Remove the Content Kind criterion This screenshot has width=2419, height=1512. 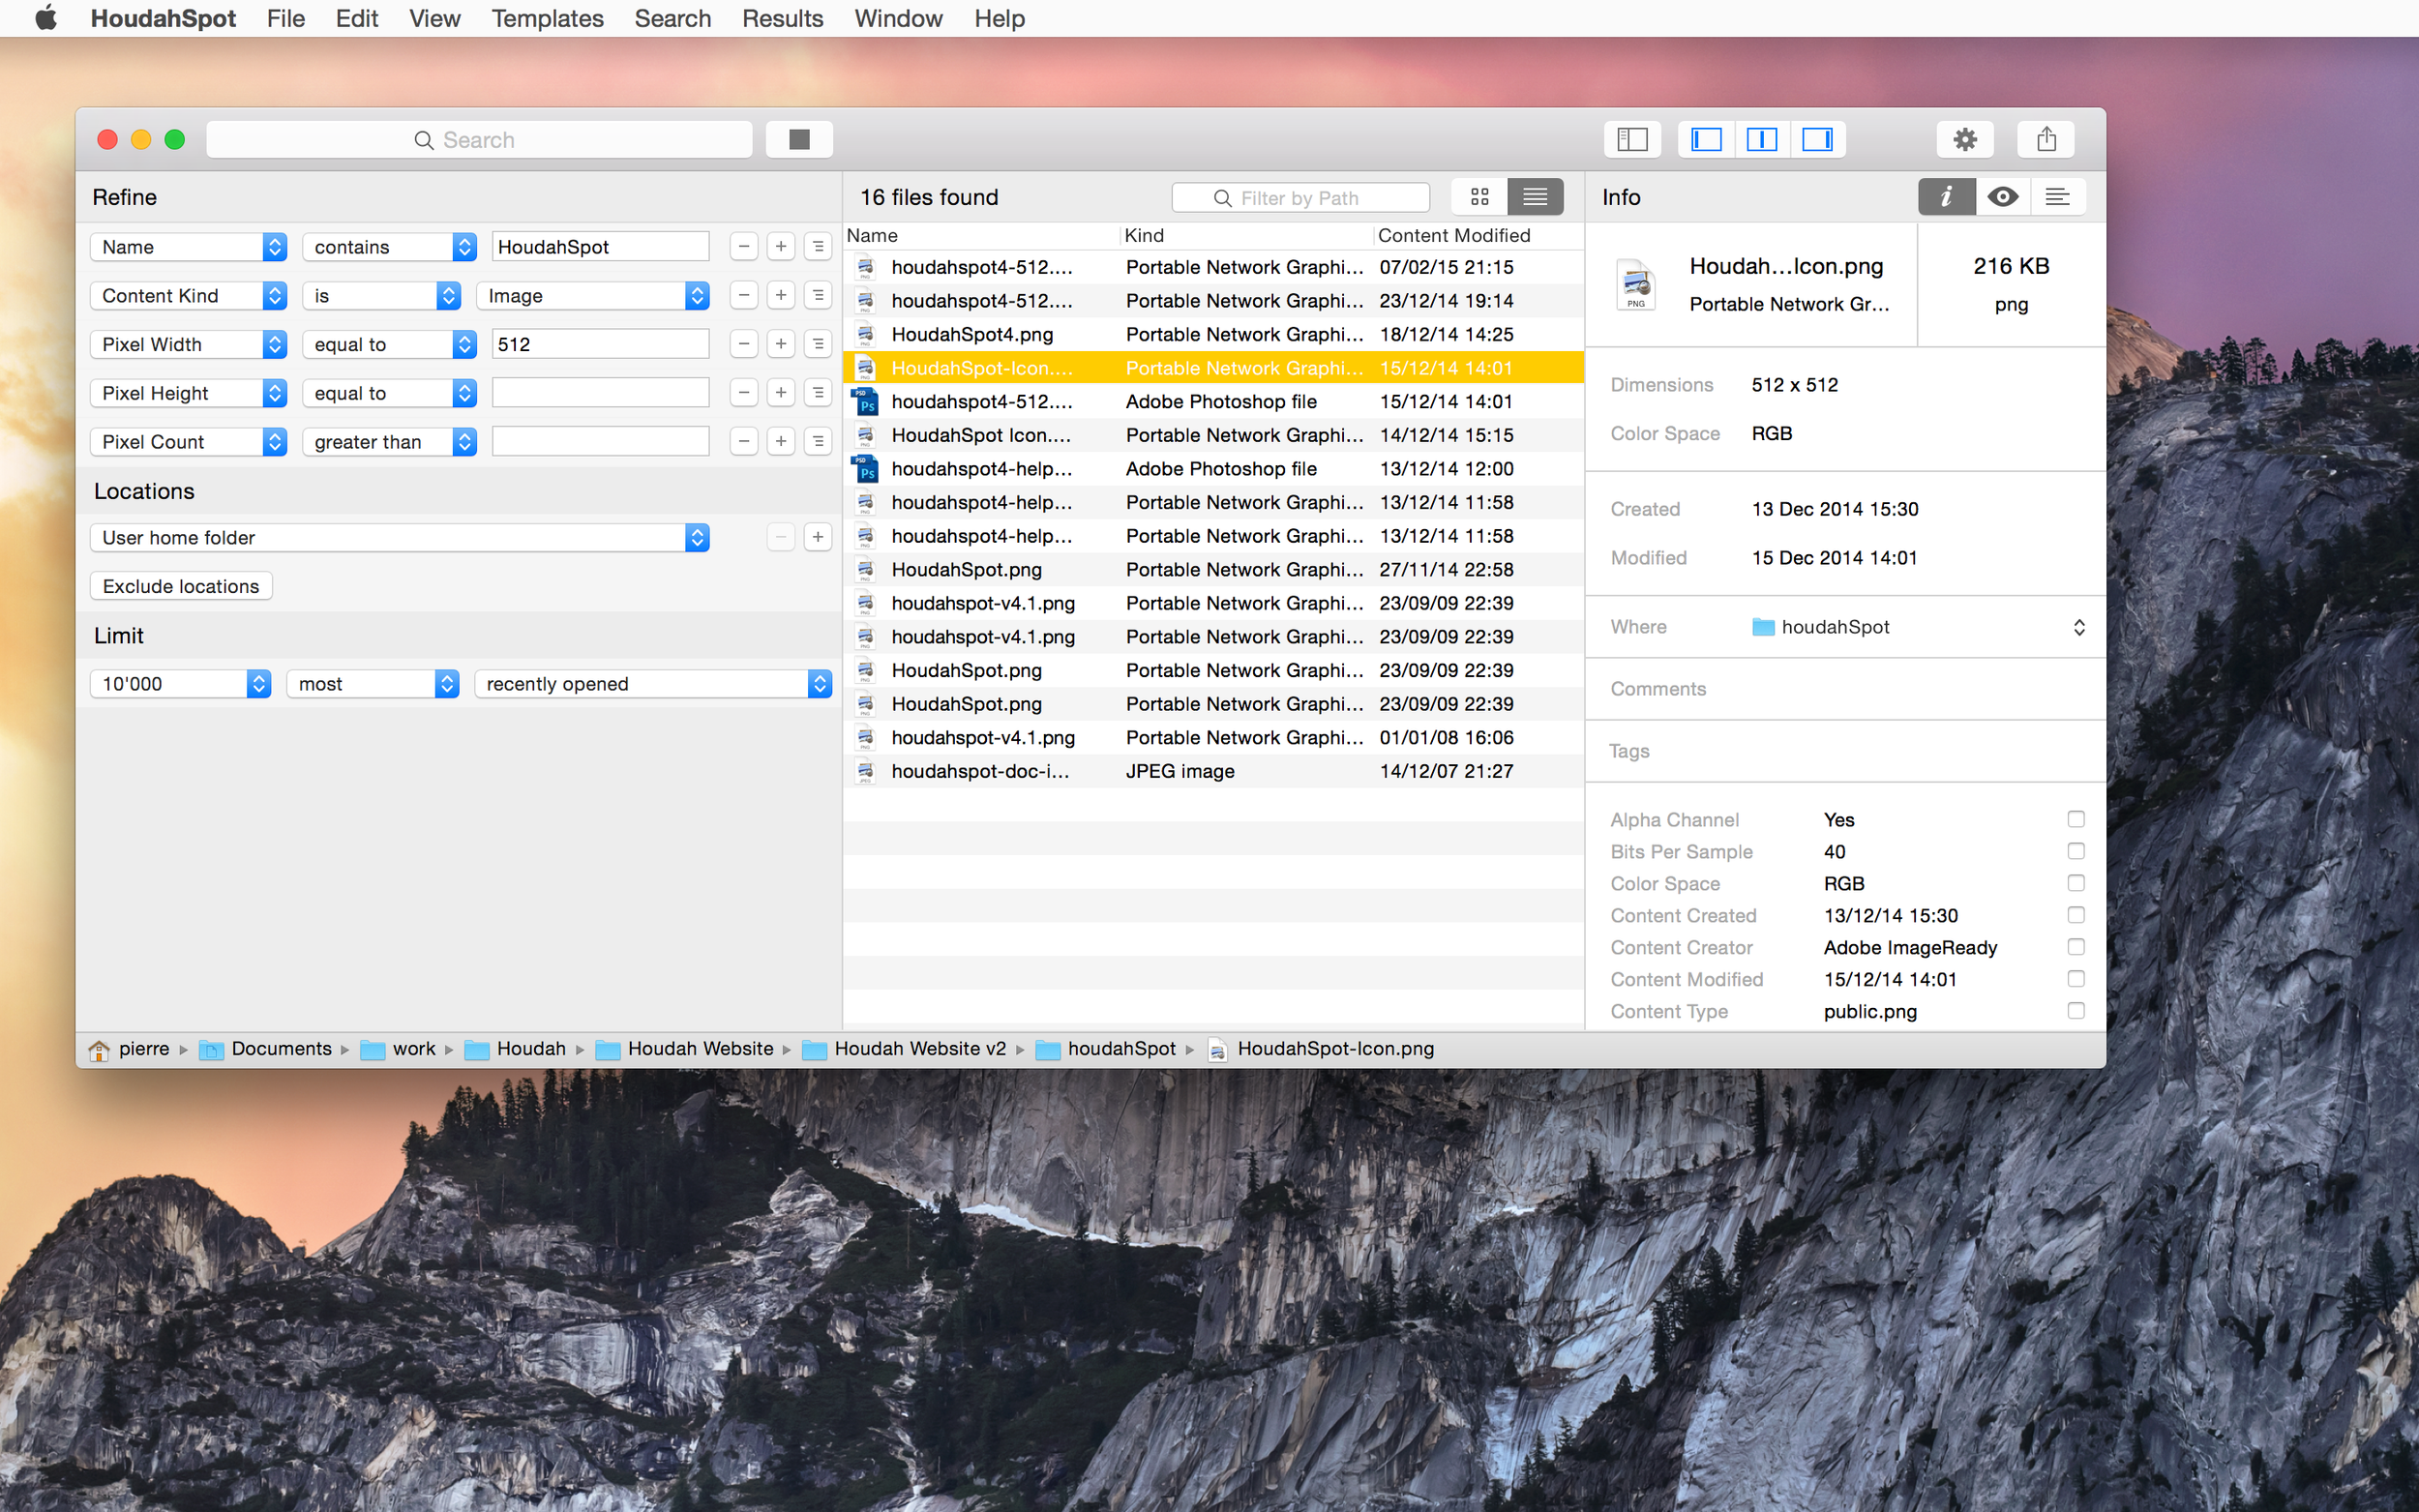pos(743,295)
